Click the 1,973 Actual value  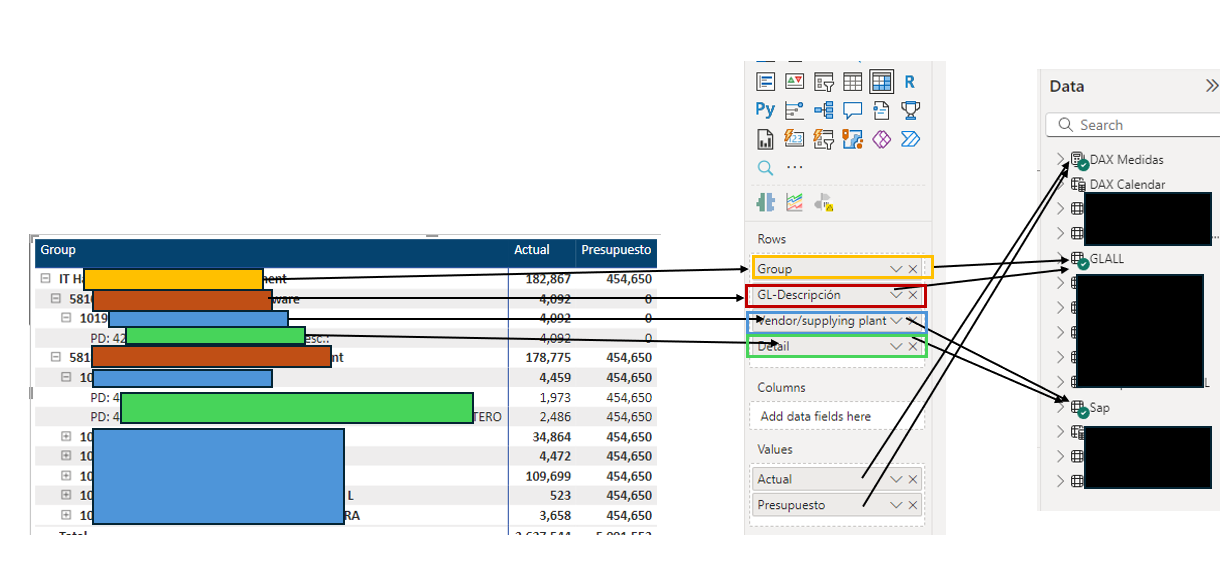(x=555, y=397)
